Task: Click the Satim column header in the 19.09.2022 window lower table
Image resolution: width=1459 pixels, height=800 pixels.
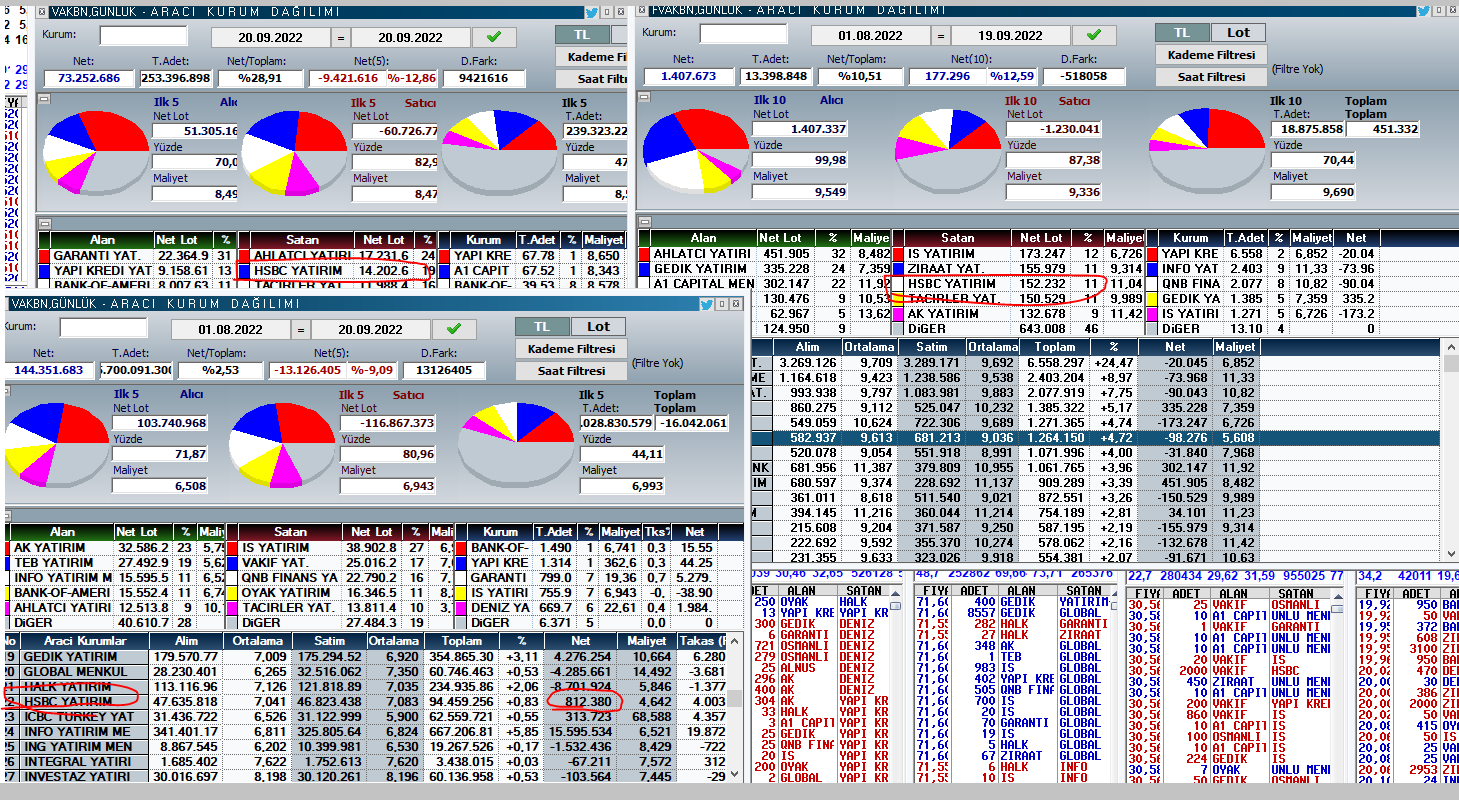Action: pos(931,346)
